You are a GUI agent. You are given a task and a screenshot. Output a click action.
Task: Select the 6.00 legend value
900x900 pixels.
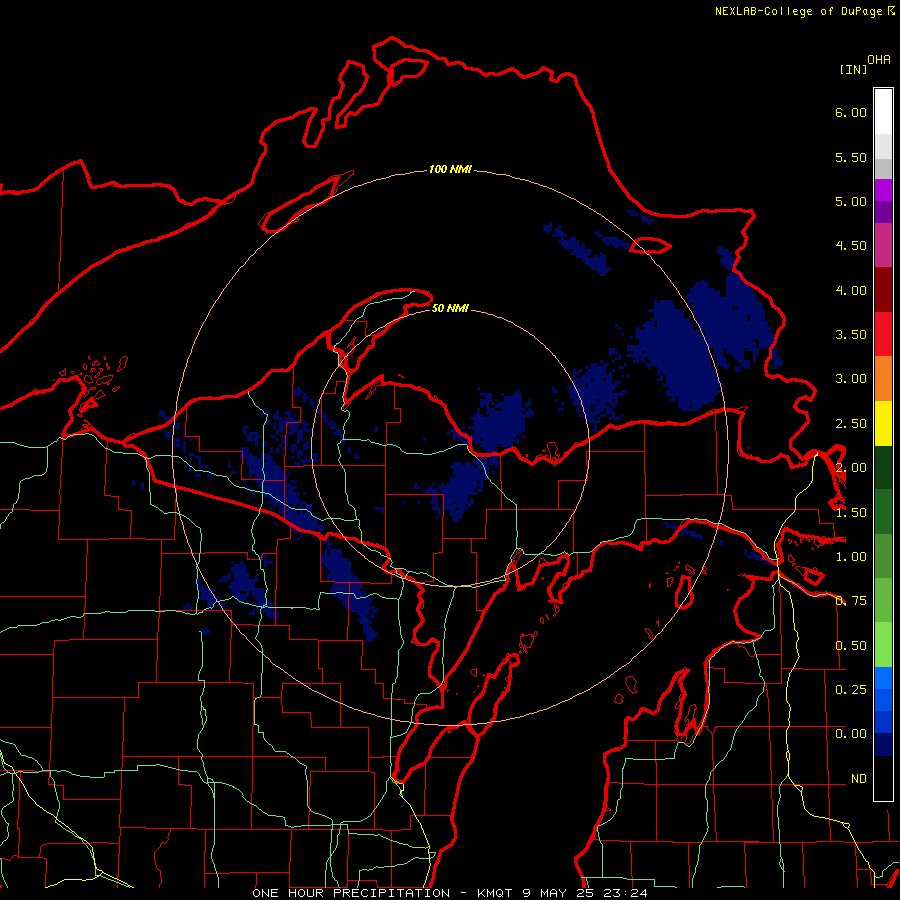pyautogui.click(x=851, y=112)
